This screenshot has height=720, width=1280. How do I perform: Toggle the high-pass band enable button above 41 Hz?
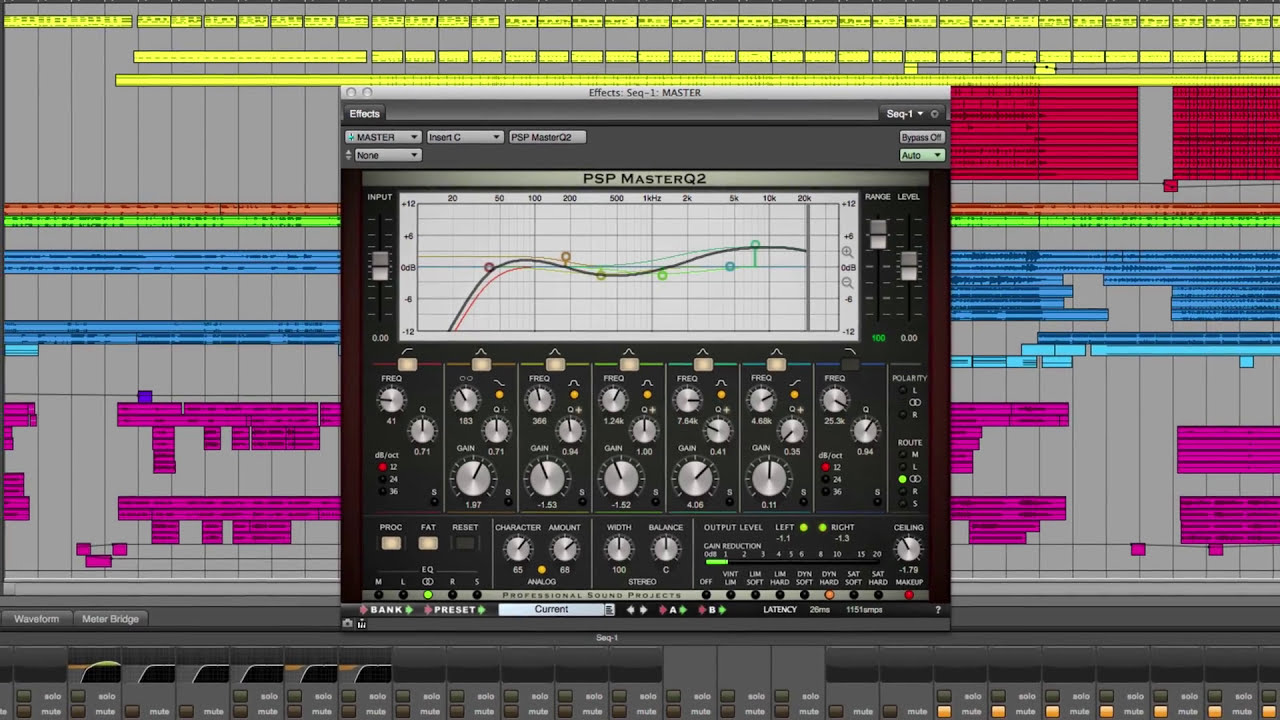[407, 364]
